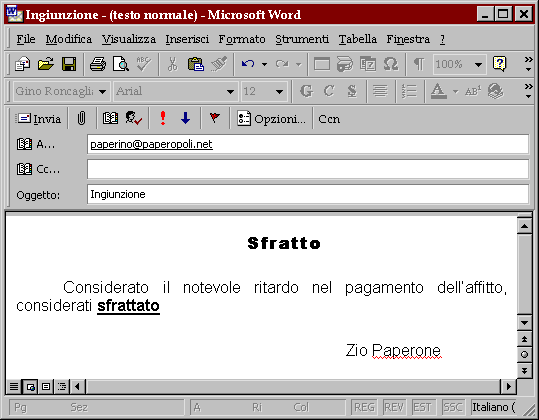
Task: Open the font color dropdown arrow
Action: (455, 91)
